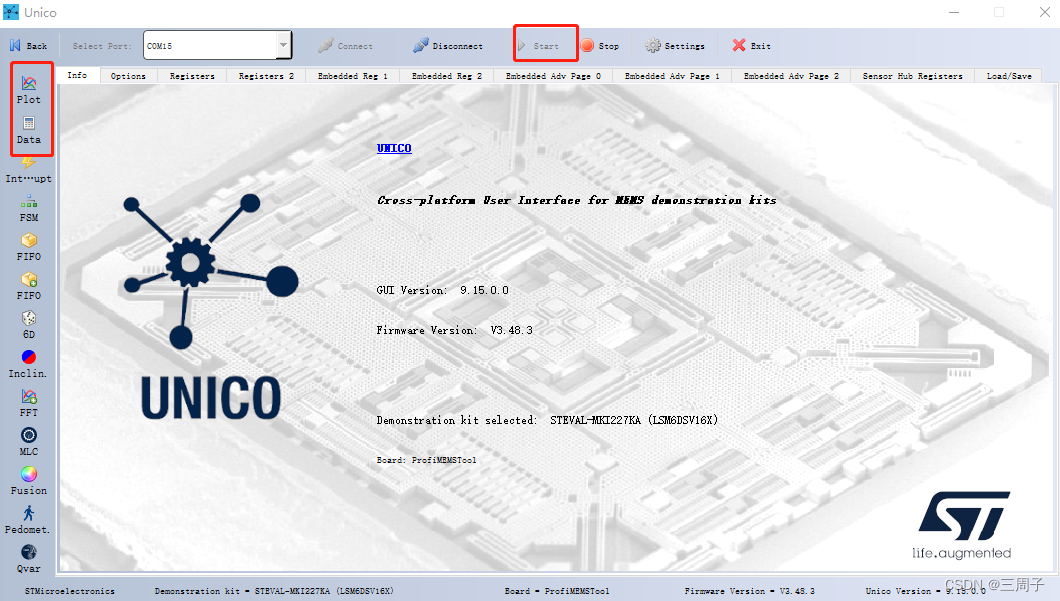Image resolution: width=1060 pixels, height=601 pixels.
Task: Open the Pedometer tool
Action: [28, 521]
